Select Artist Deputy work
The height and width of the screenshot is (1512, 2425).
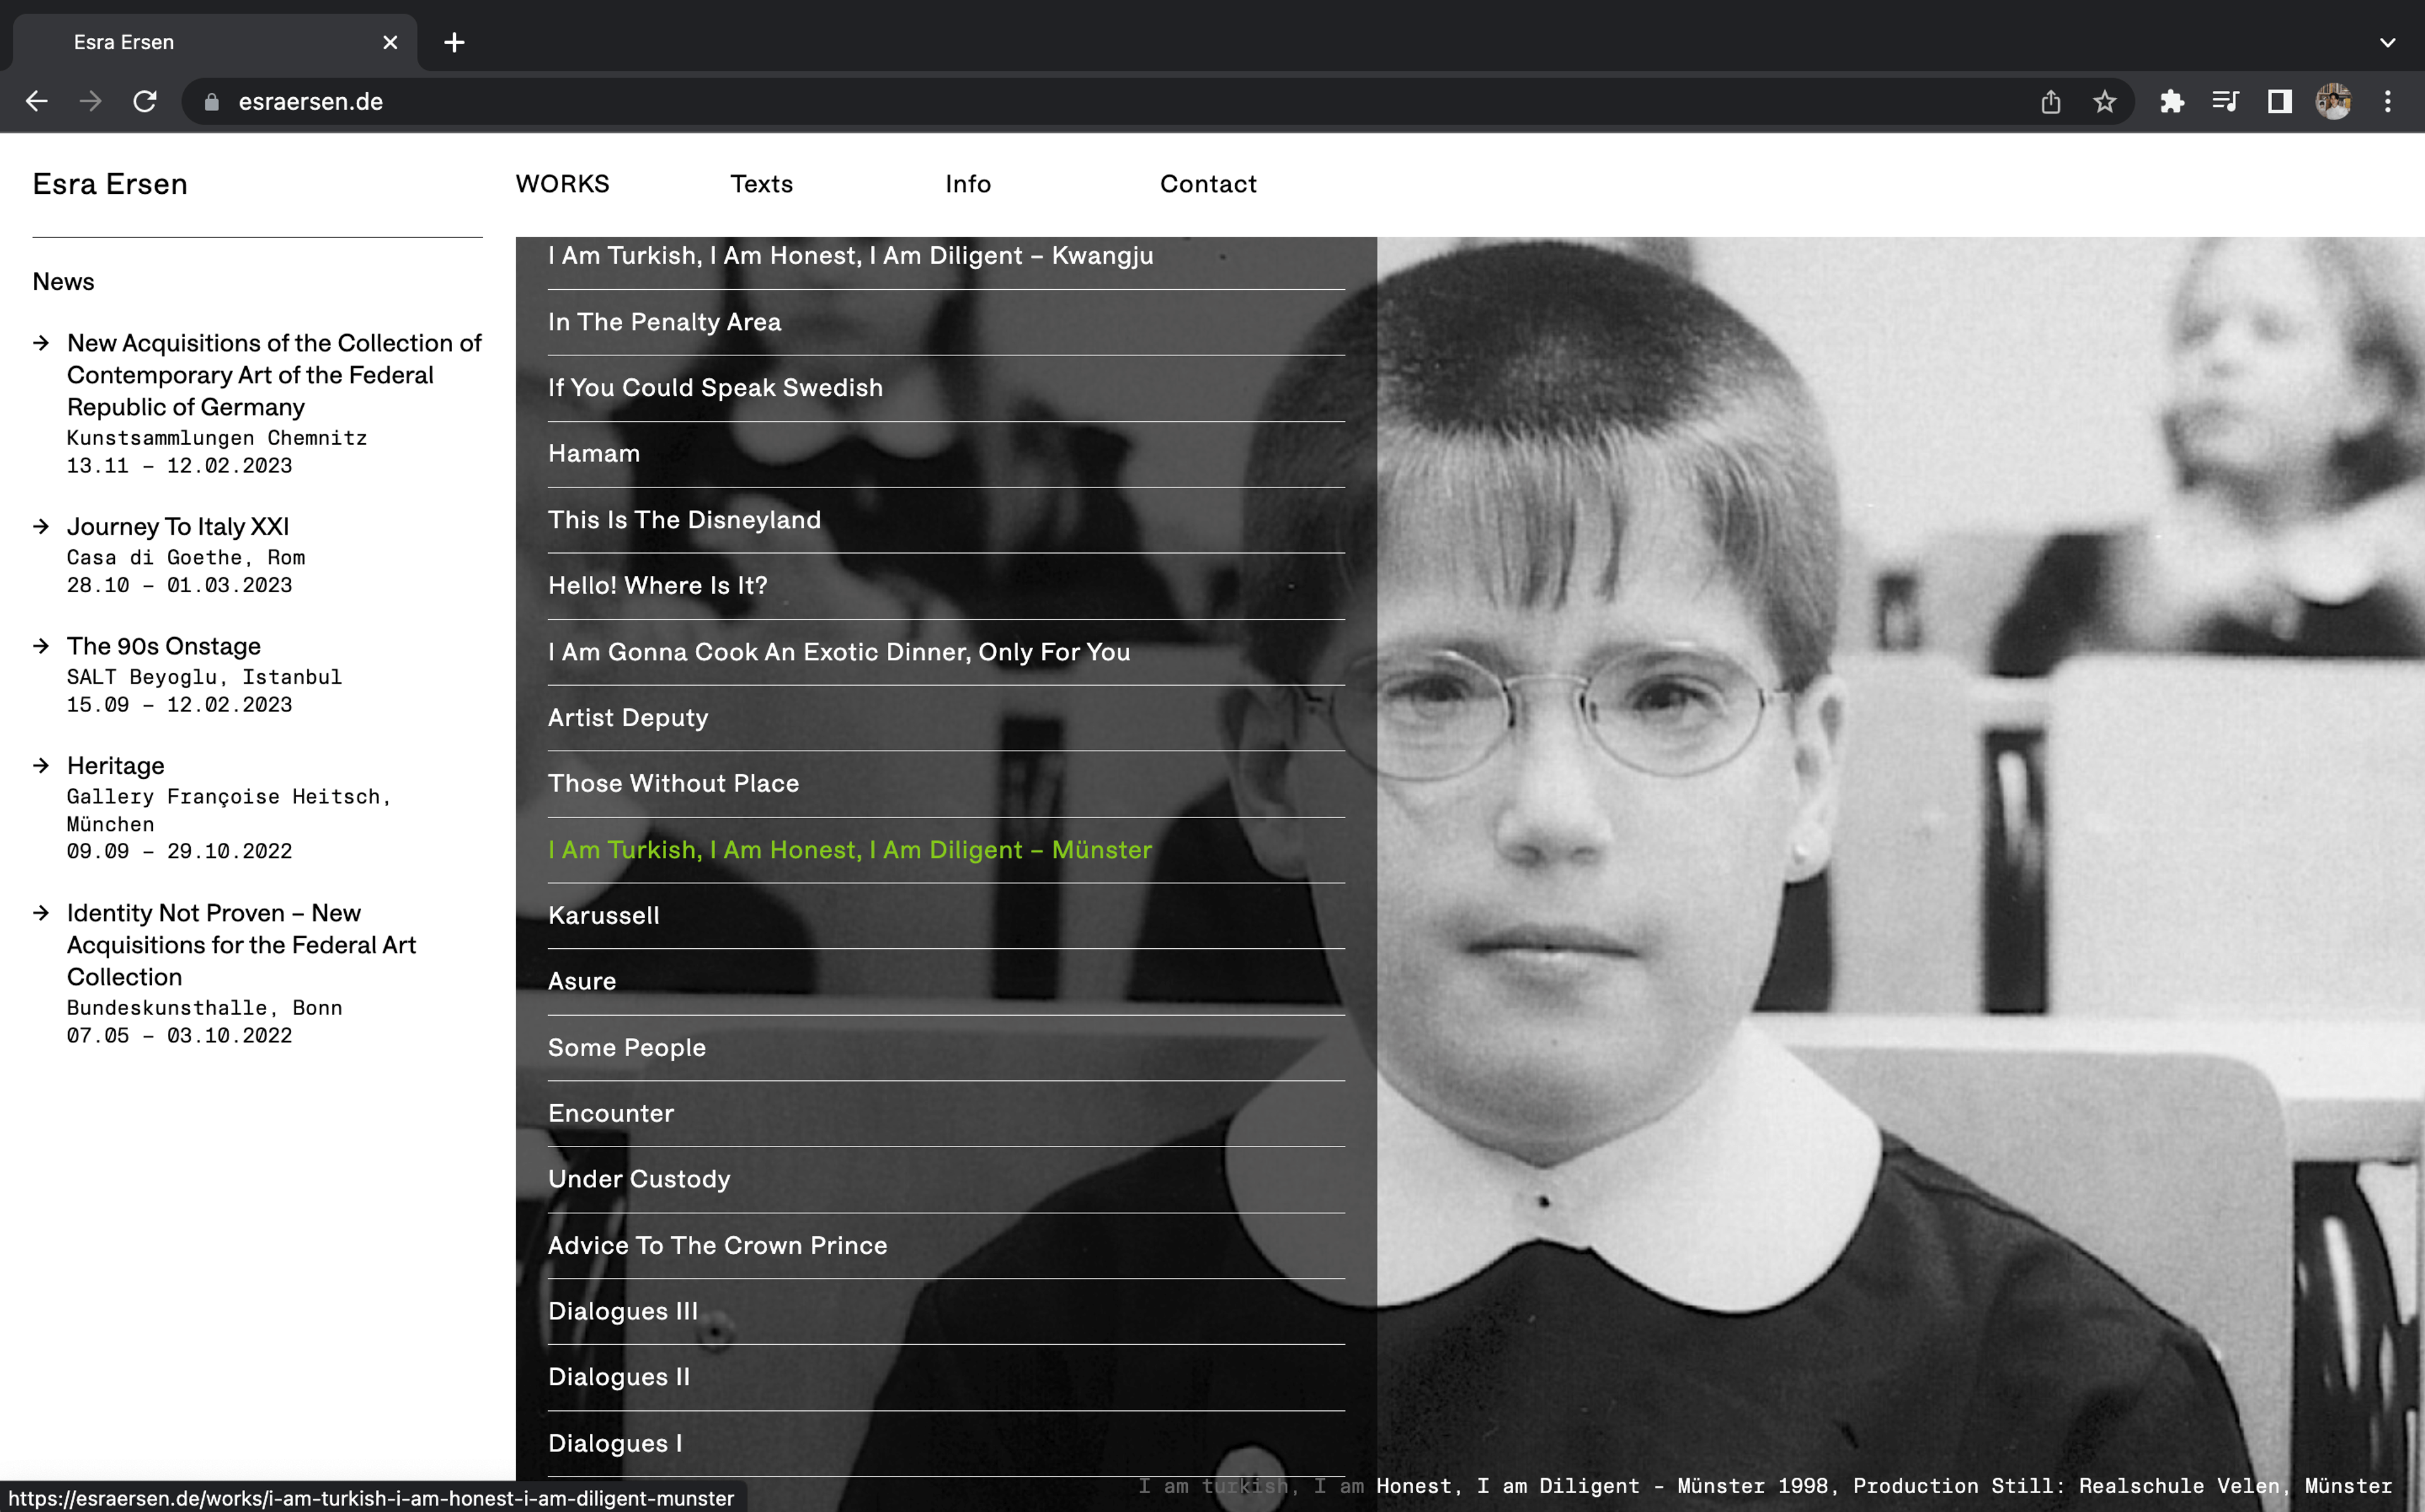628,718
